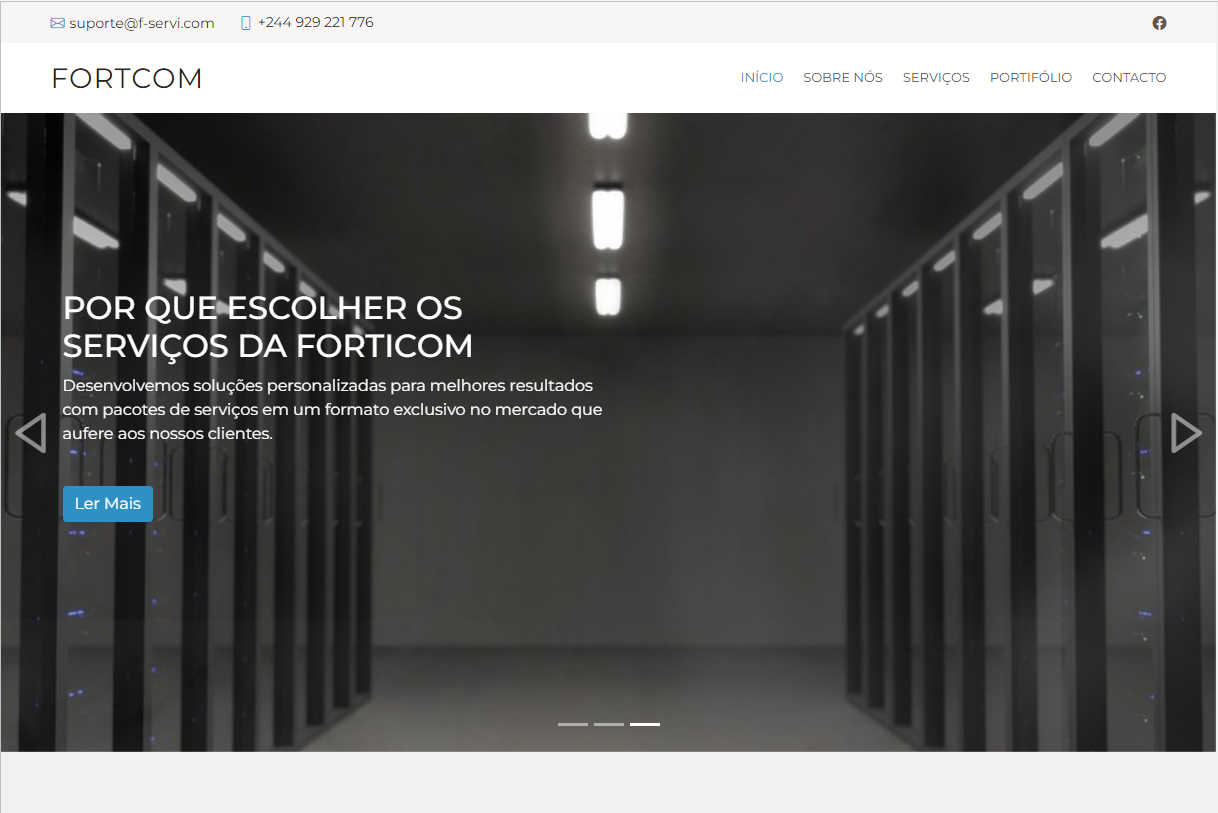Click the 'POR QUE ESCOLHER OS SERVIÇOS' heading
Screen dimensions: 1218x813
pos(268,326)
